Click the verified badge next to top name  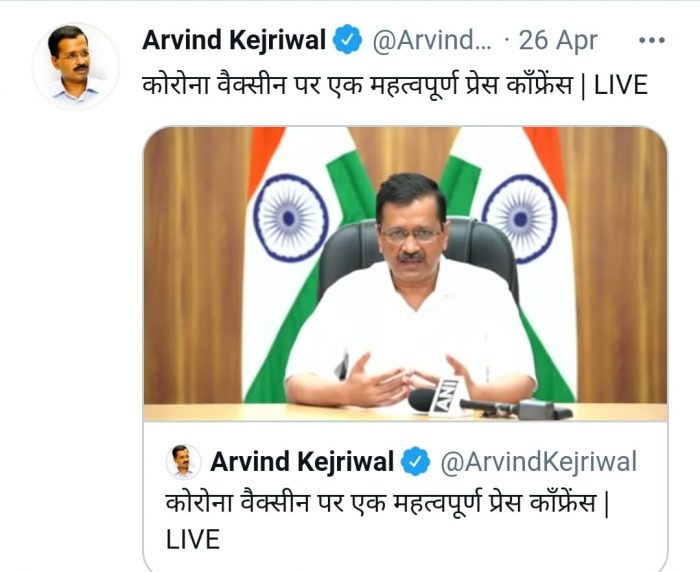(347, 40)
